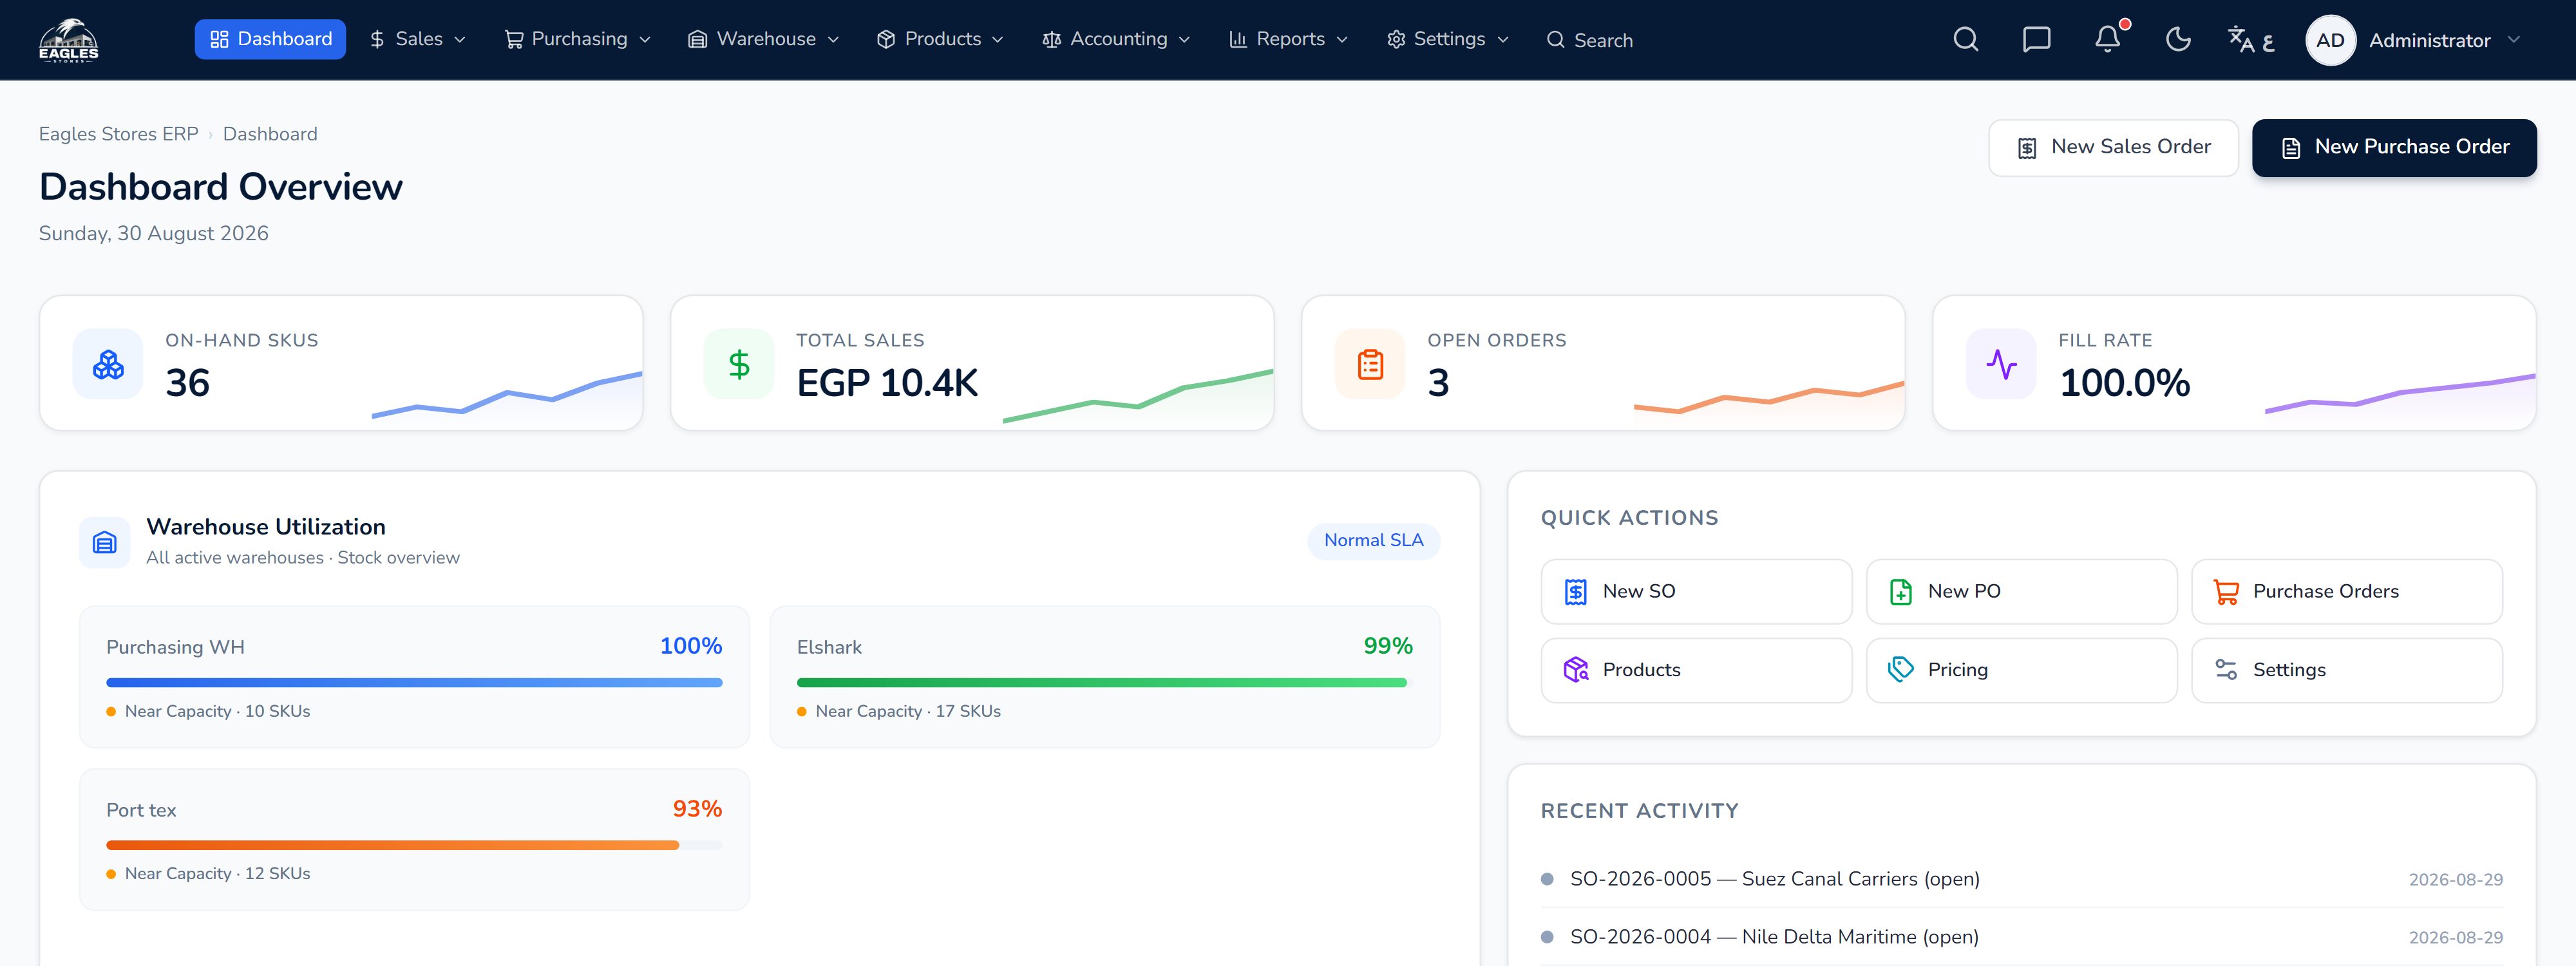Click the 36 On-Hand SKUs value
This screenshot has height=966, width=2576.
[x=187, y=383]
